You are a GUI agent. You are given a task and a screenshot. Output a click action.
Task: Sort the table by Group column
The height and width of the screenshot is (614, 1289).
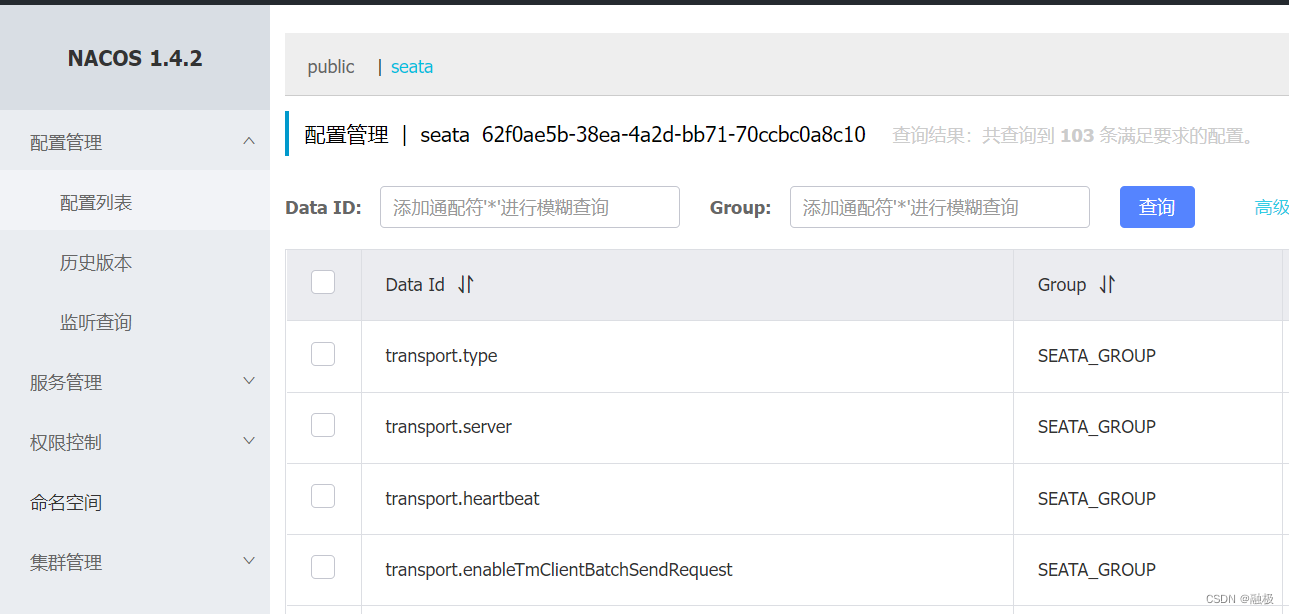pyautogui.click(x=1106, y=284)
